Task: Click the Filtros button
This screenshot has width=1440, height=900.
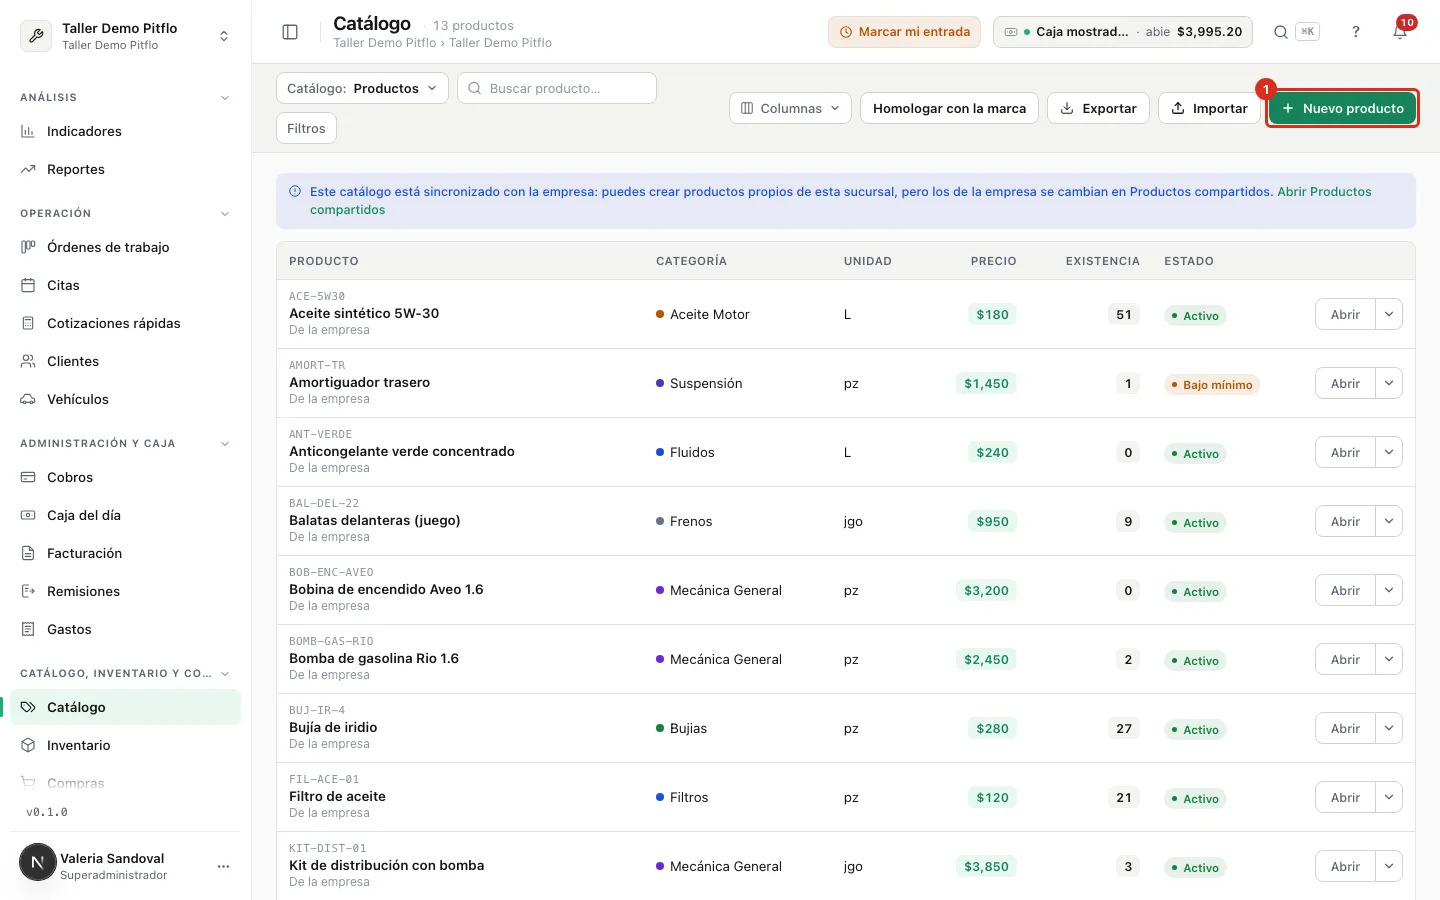Action: click(x=306, y=128)
